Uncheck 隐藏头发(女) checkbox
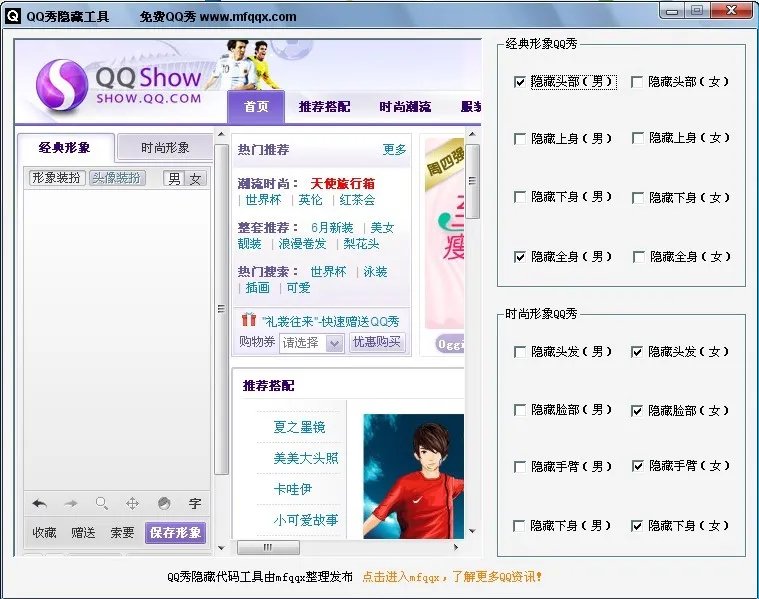 tap(637, 352)
